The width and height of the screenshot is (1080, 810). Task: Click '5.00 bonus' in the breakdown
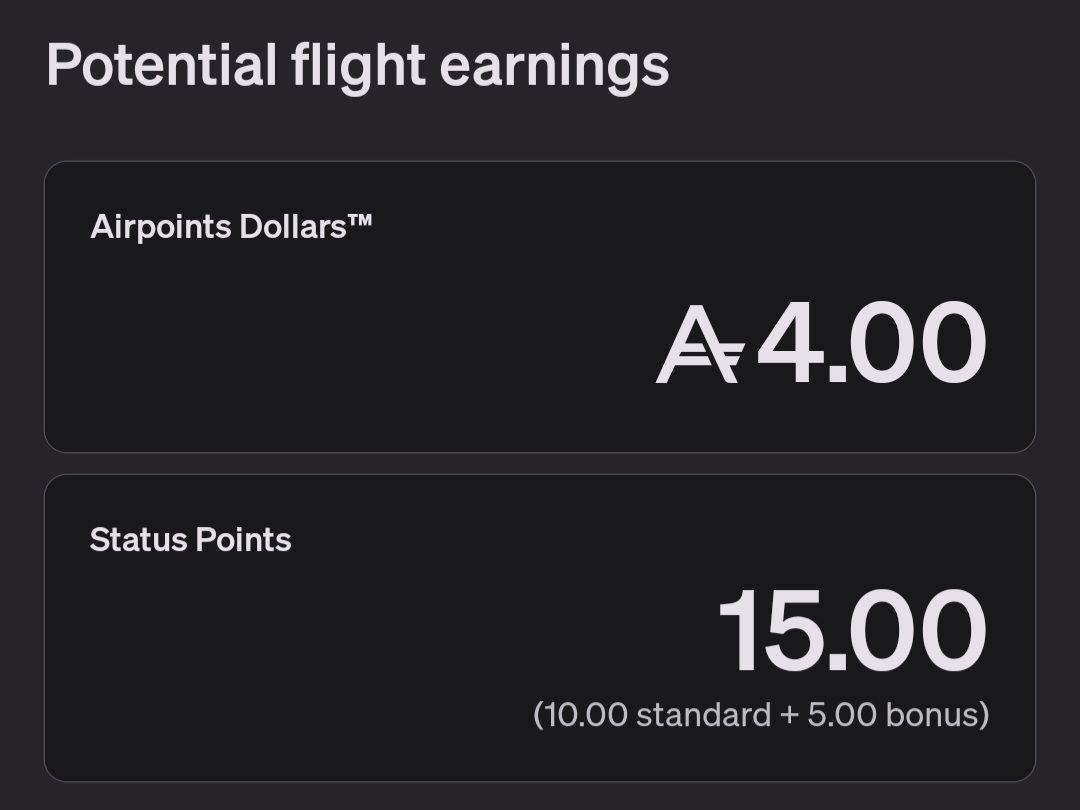(x=893, y=715)
